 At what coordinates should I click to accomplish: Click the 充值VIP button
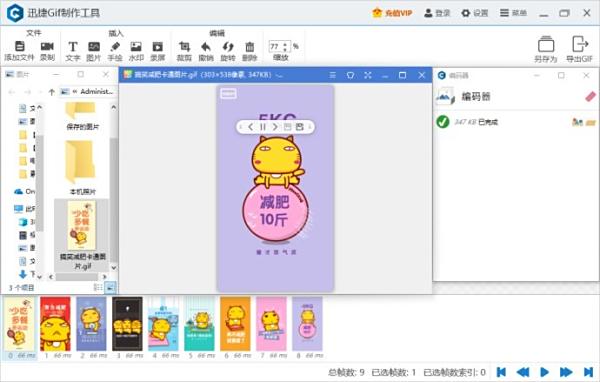click(x=392, y=13)
